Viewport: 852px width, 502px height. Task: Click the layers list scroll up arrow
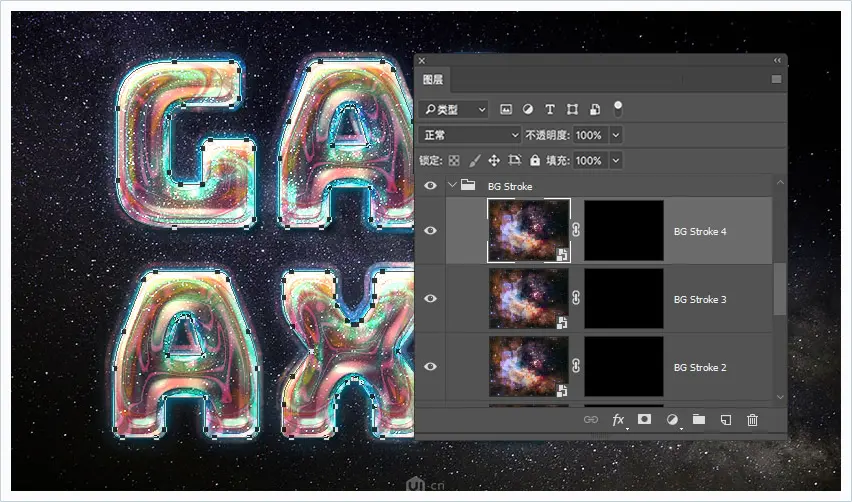tap(780, 183)
